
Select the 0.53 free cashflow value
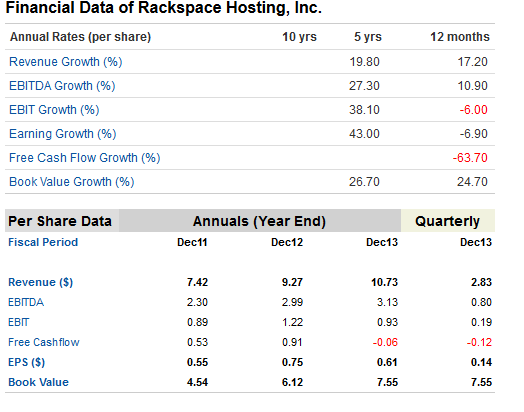[x=197, y=342]
